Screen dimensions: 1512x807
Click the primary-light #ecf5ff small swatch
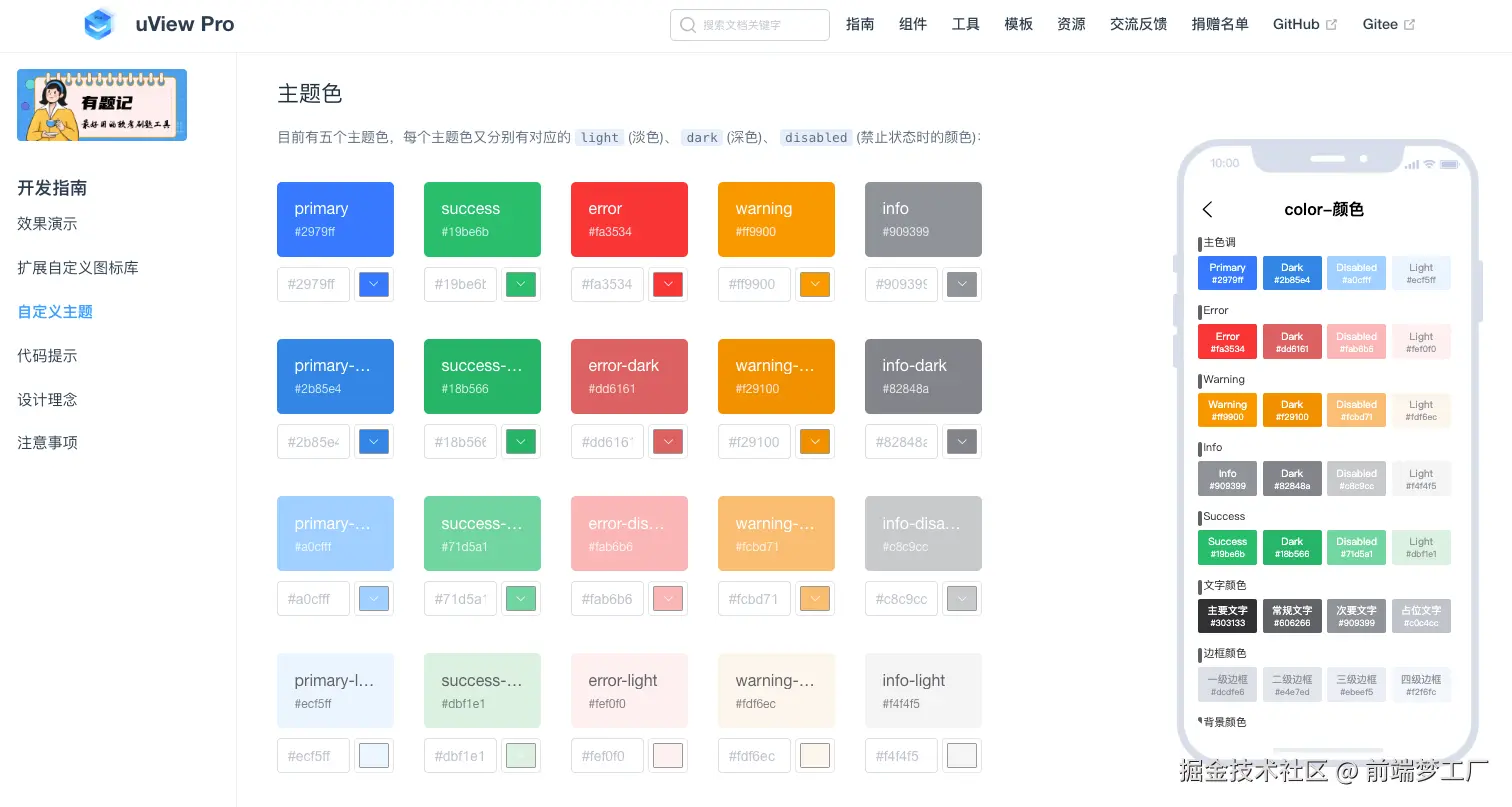[x=374, y=756]
